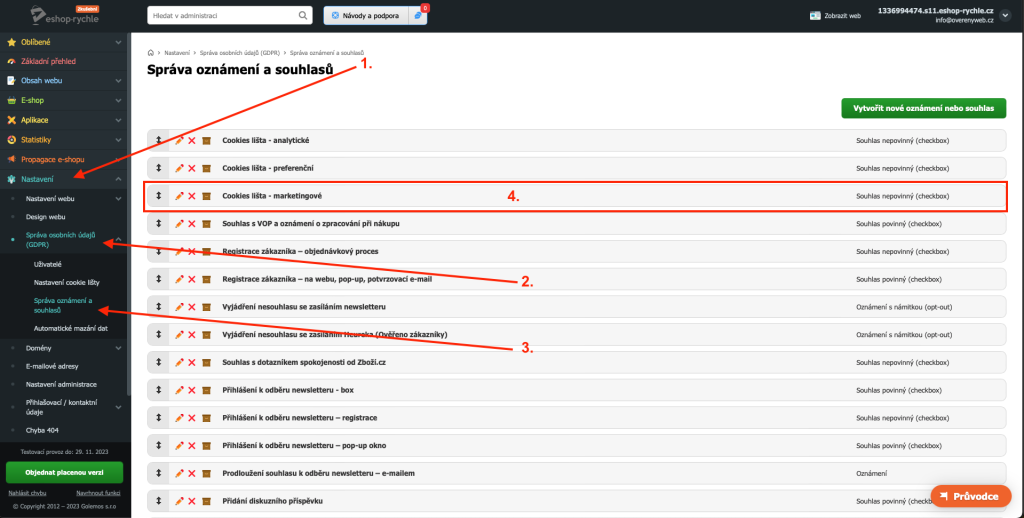Edit Přihlášení k odběru newsletteru – pop-up okno
This screenshot has width=1024, height=518.
[x=179, y=445]
